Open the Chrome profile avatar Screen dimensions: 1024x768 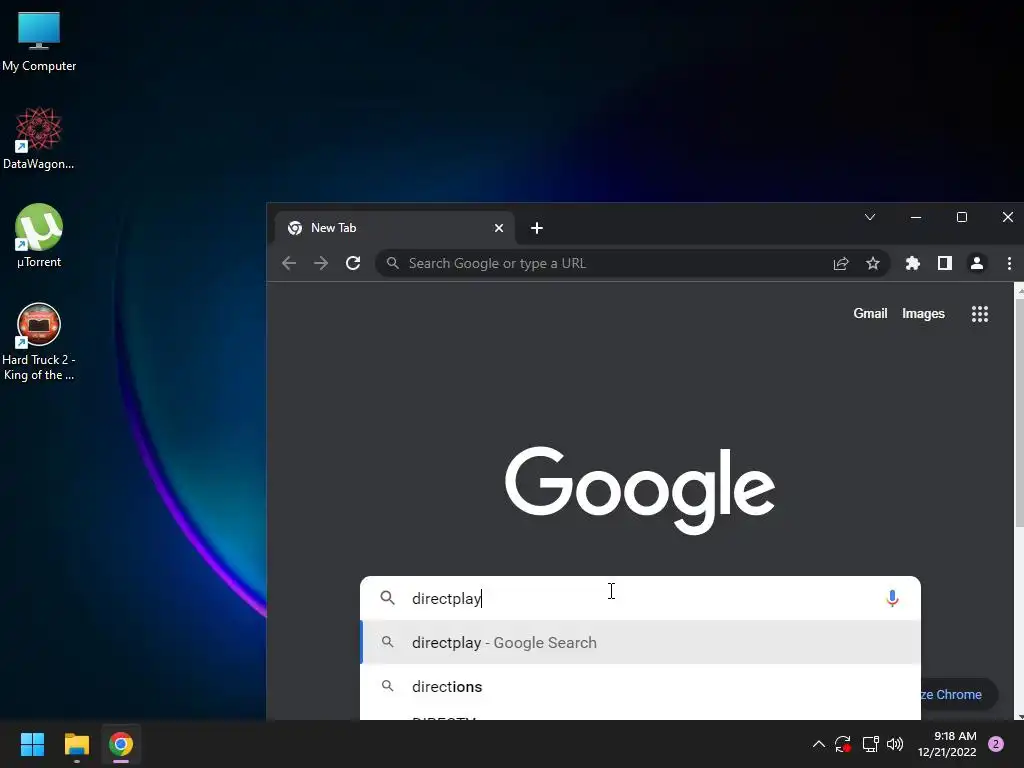[976, 263]
